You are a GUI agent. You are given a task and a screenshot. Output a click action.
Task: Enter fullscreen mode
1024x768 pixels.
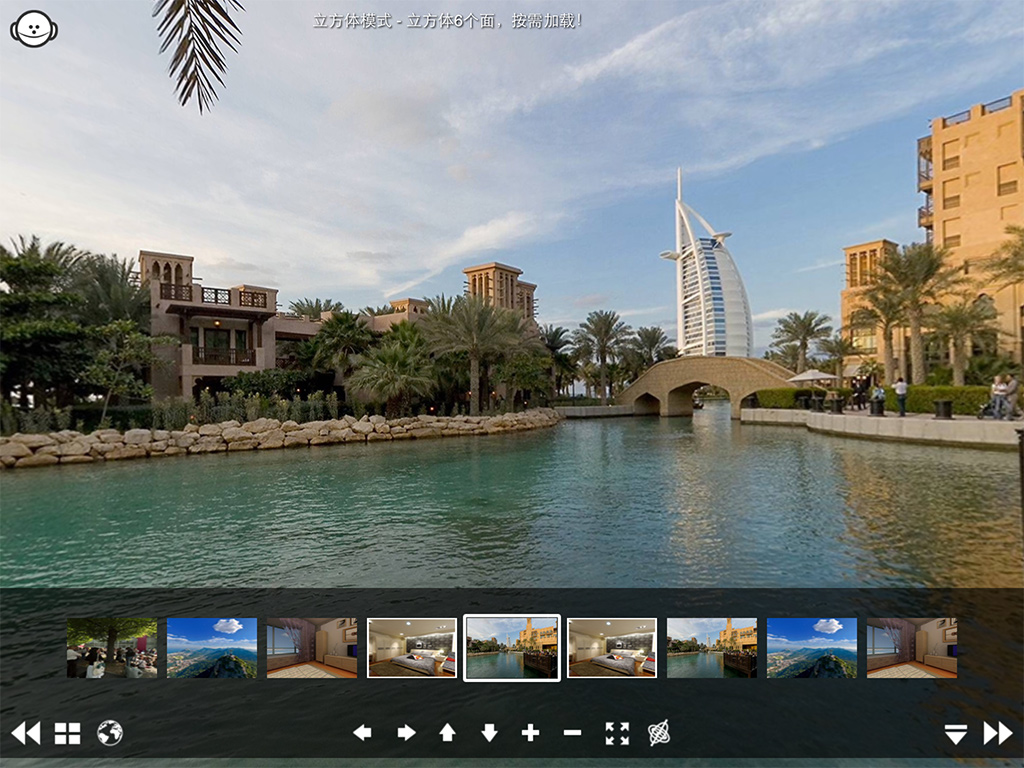click(617, 733)
